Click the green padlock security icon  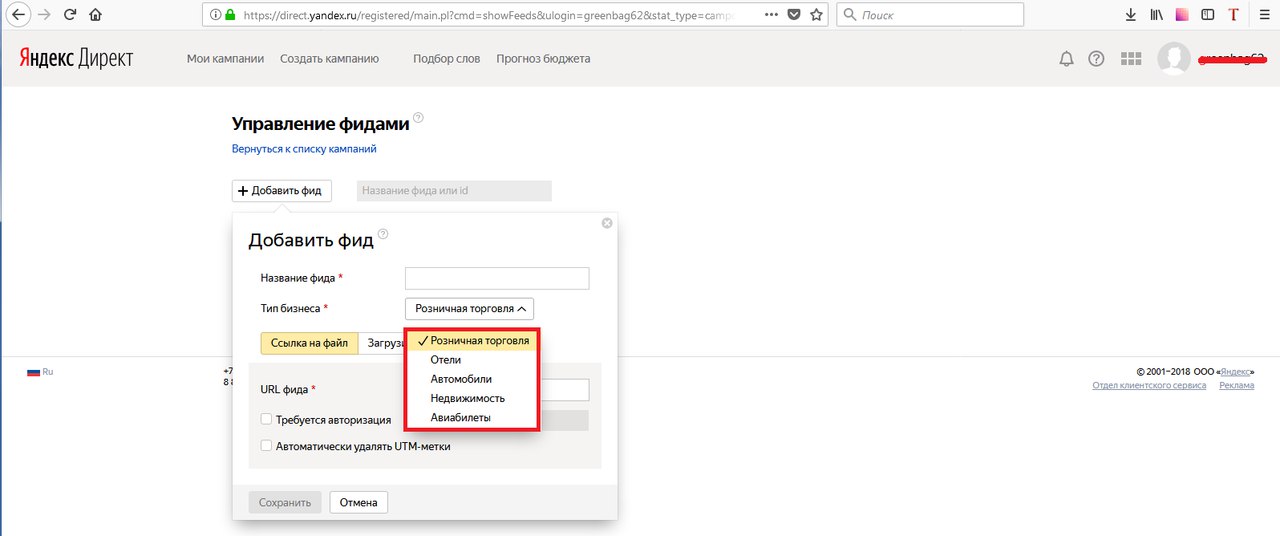point(230,15)
